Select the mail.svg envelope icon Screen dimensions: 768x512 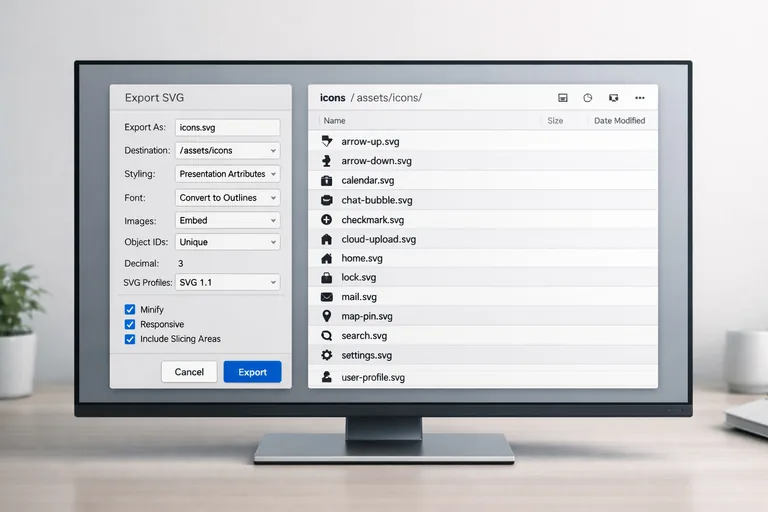[327, 297]
